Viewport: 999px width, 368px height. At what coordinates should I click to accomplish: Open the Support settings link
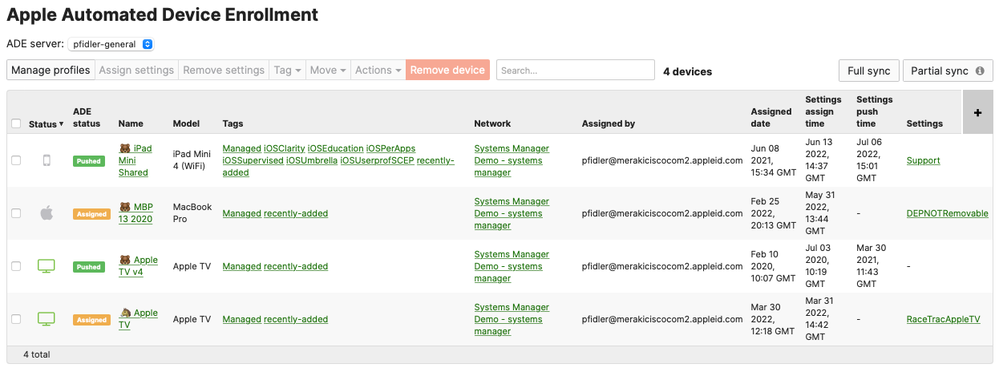[x=923, y=160]
